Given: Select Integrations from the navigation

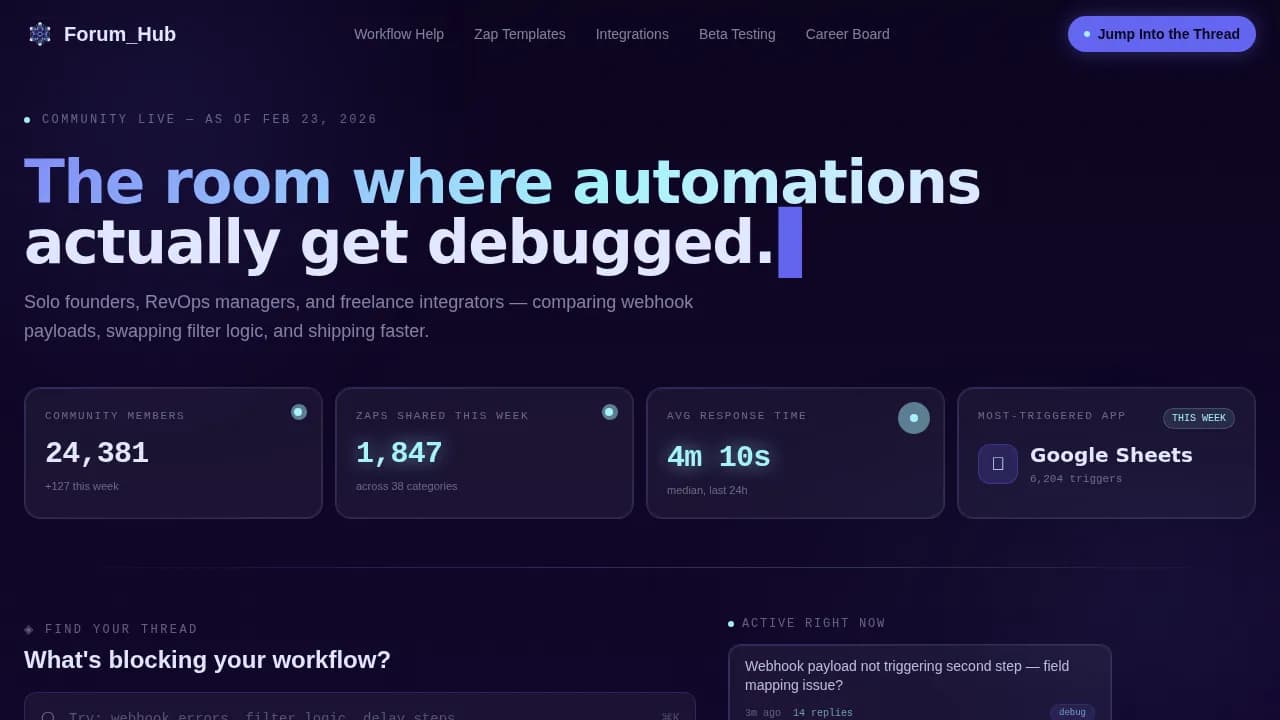Looking at the screenshot, I should click(632, 33).
